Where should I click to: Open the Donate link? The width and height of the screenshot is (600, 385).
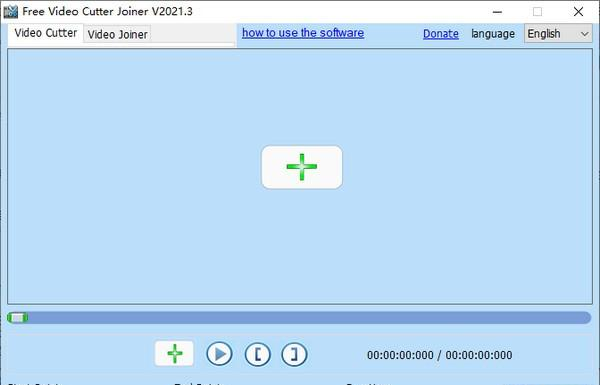441,34
